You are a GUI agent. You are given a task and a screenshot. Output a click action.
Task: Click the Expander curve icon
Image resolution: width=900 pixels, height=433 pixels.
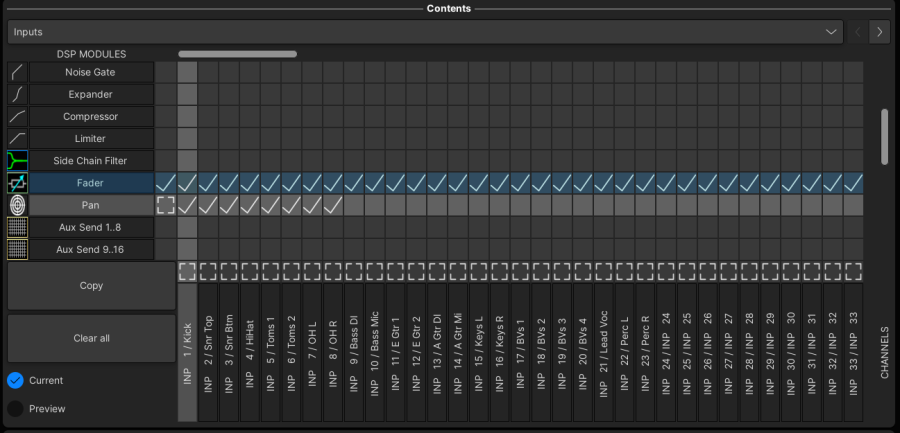click(x=18, y=94)
